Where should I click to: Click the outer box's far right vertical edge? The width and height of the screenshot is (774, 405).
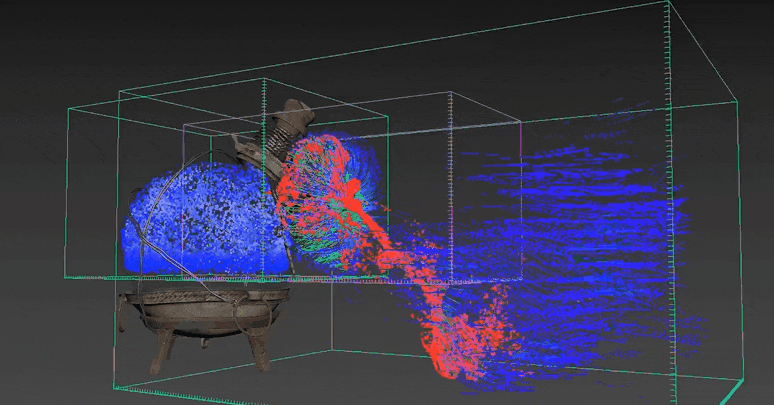click(x=740, y=240)
